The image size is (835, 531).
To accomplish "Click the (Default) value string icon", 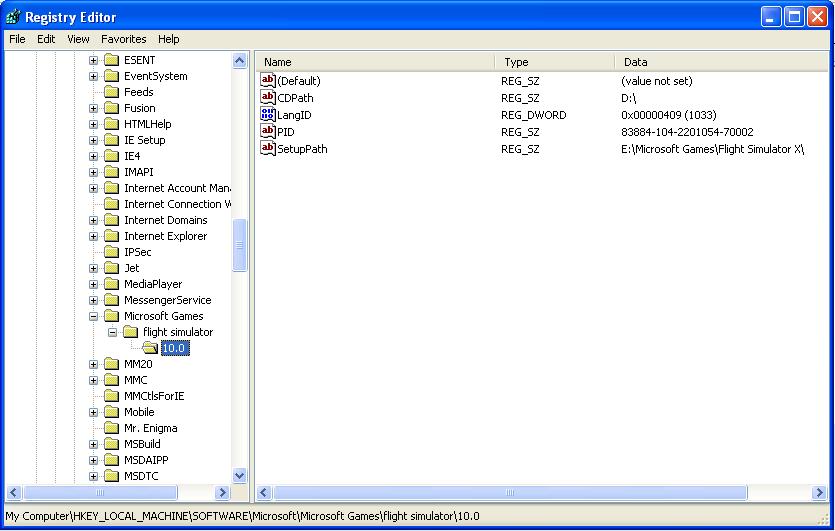I will click(x=267, y=81).
